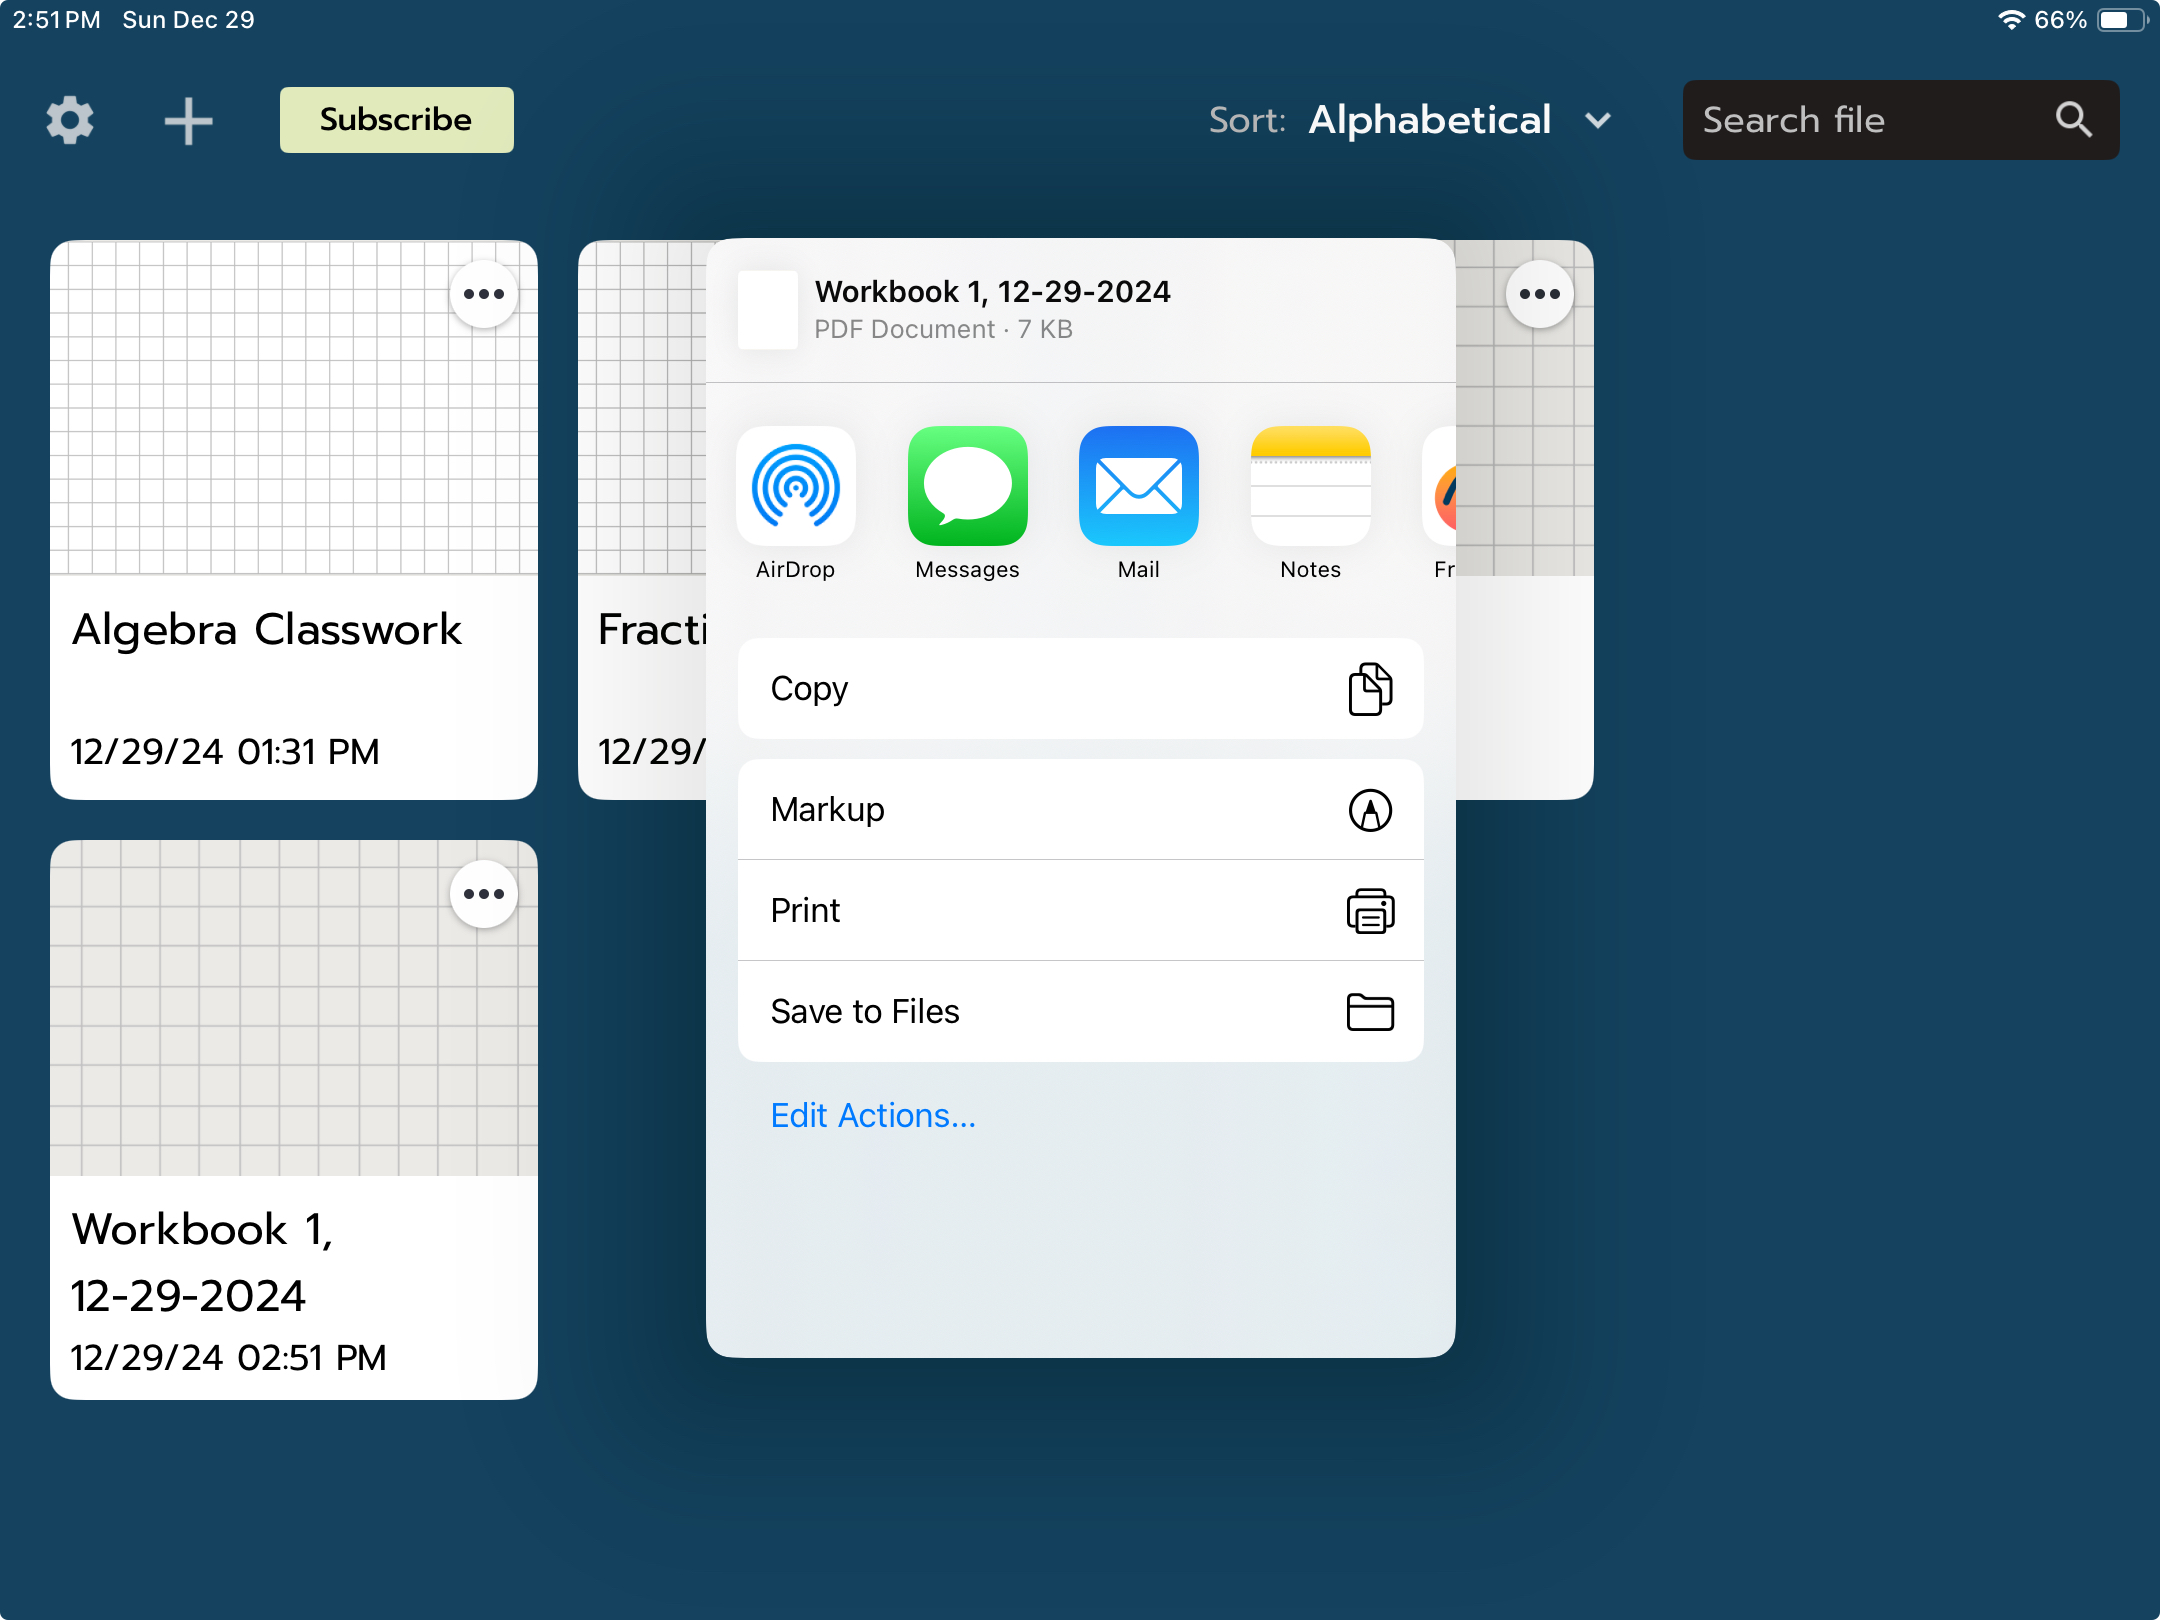Screen dimensions: 2160x1620
Task: Open the three-dot menu on Workbook 1 card
Action: pos(484,894)
